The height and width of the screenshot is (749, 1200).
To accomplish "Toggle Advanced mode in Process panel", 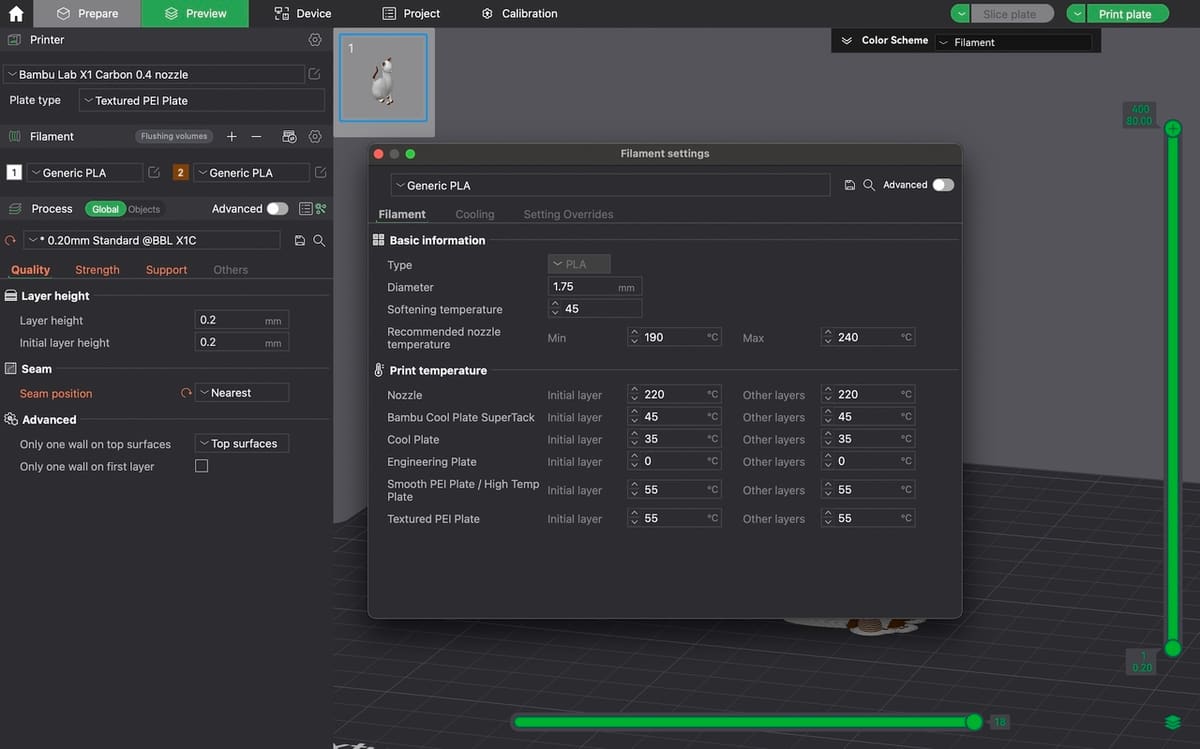I will [x=277, y=209].
